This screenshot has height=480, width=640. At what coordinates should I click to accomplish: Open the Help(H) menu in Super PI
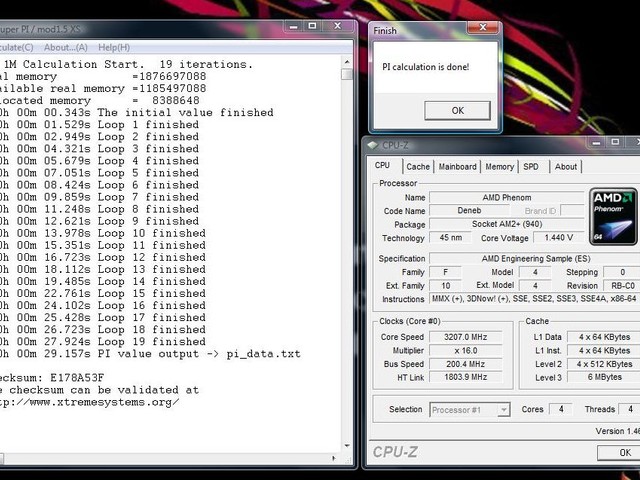pos(114,48)
